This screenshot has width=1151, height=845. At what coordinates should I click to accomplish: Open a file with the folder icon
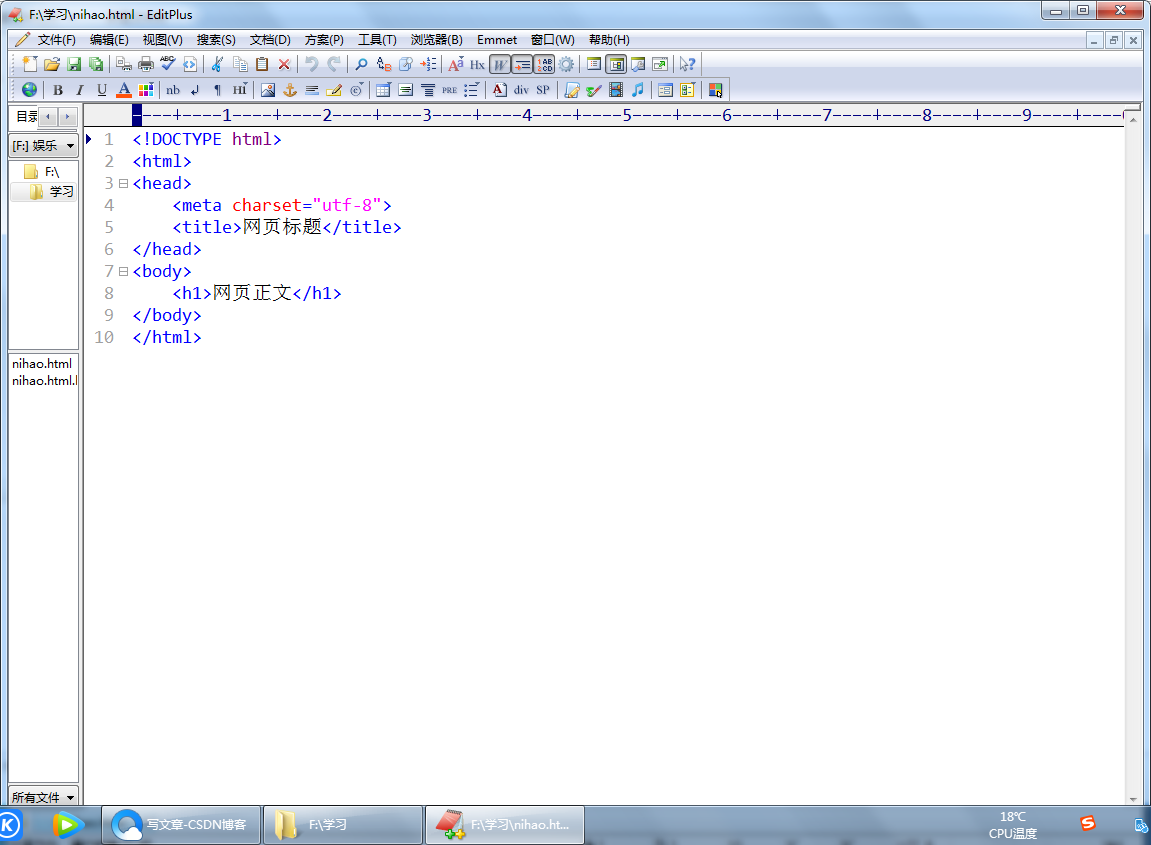tap(51, 65)
